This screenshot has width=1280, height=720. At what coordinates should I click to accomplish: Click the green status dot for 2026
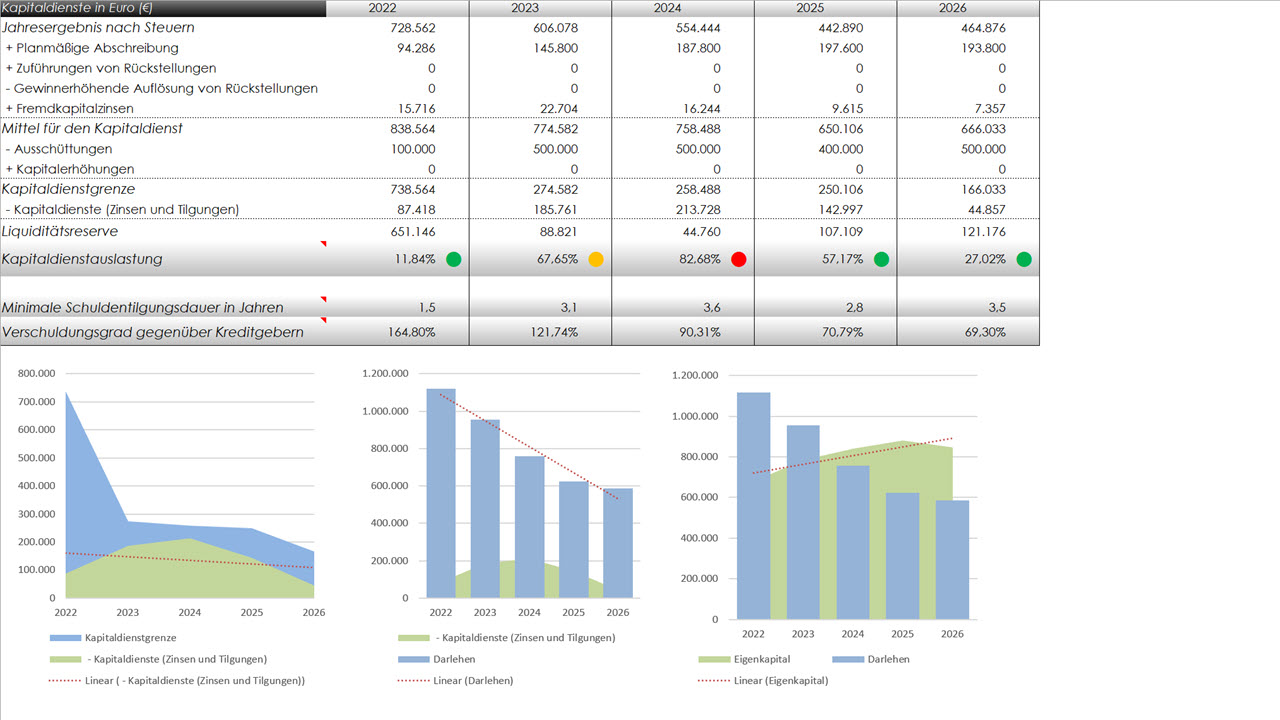(1024, 260)
